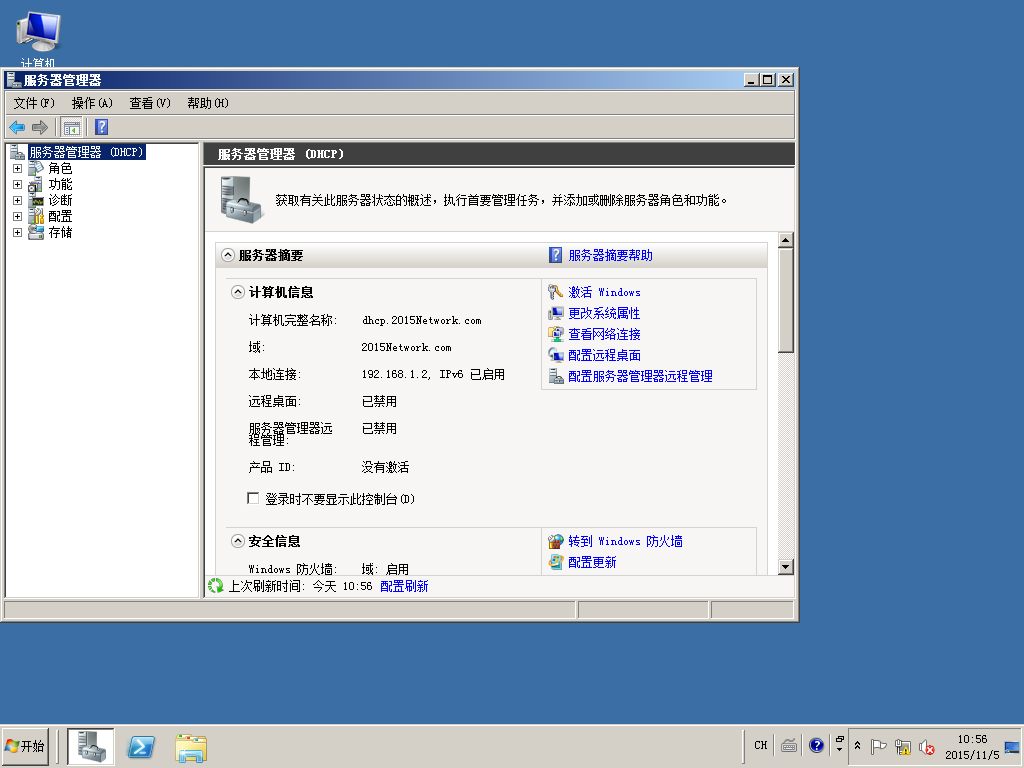Click the 配置更新 link
Screen dimensions: 1024x768
(592, 562)
